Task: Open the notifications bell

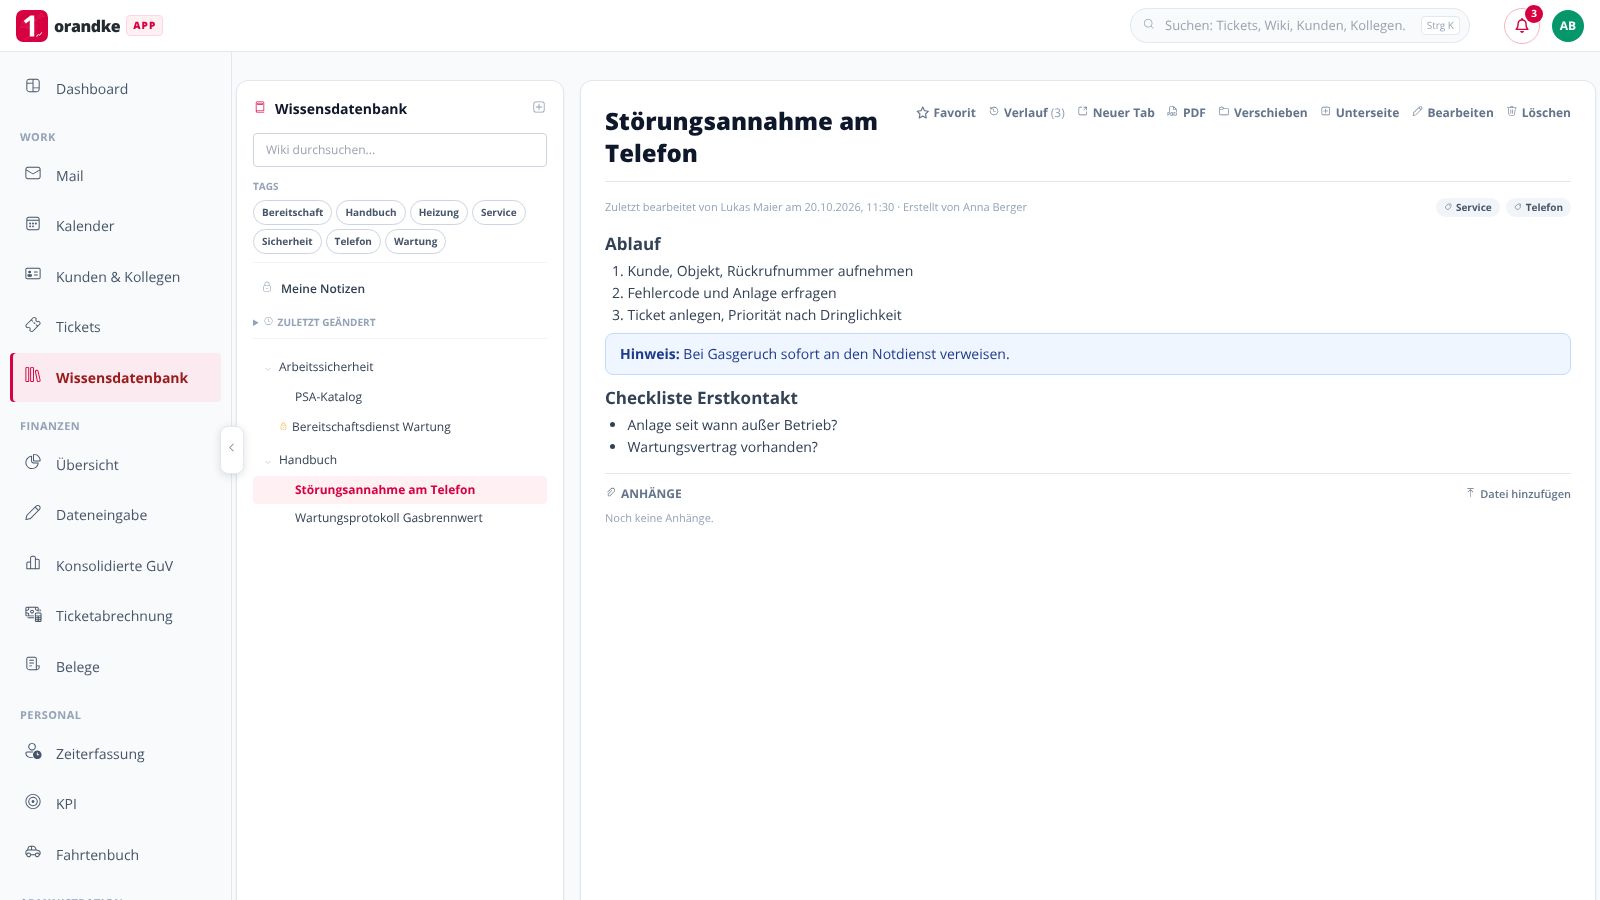Action: (1521, 26)
